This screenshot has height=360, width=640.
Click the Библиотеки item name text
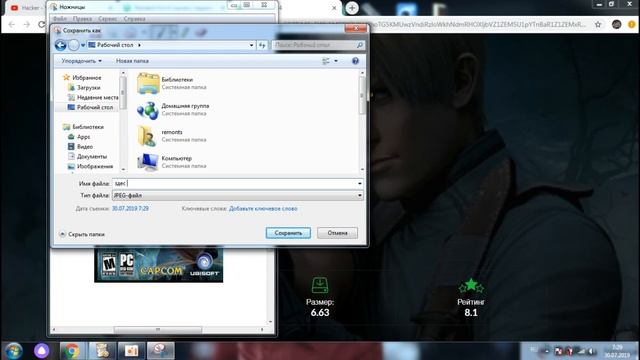[177, 80]
